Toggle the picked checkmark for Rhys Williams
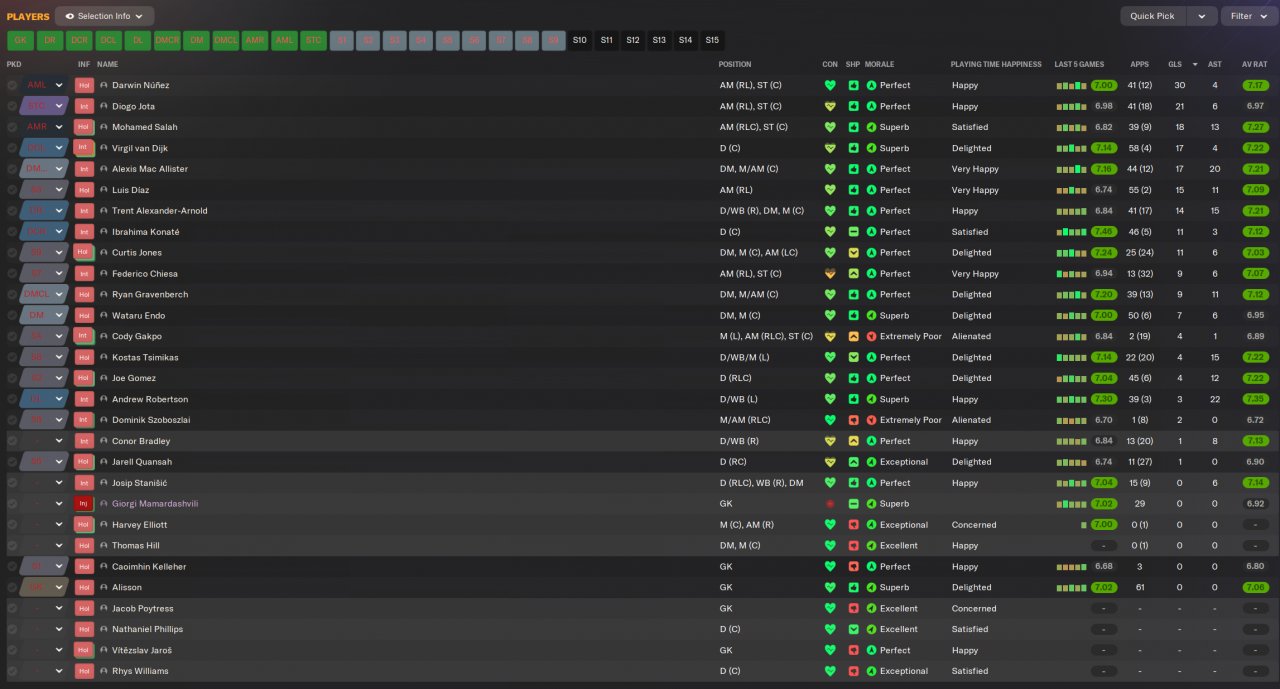Viewport: 1280px width, 689px height. (x=12, y=671)
